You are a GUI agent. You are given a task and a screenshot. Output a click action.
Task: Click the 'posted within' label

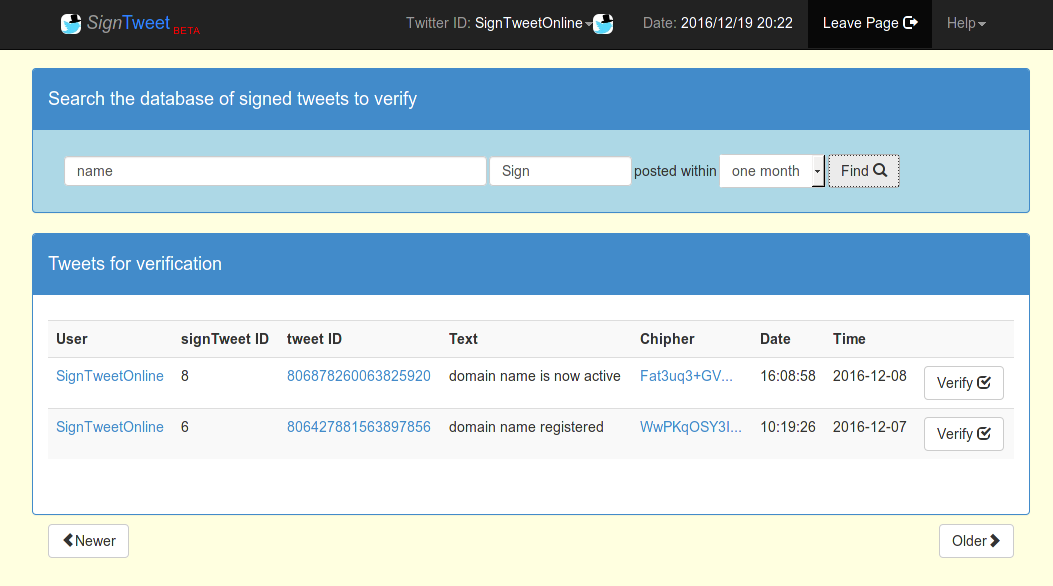(675, 171)
